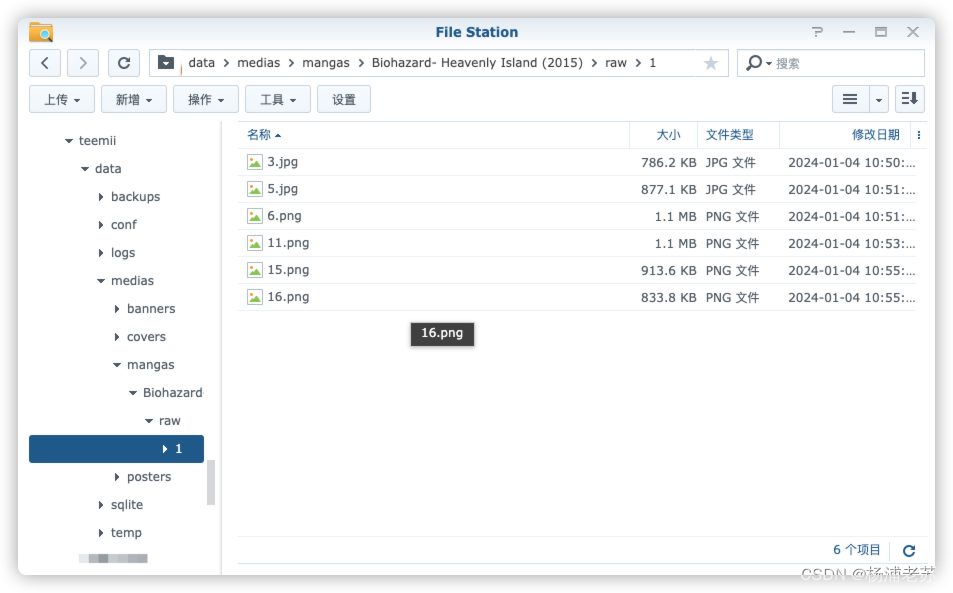The image size is (953, 593).
Task: Collapse the medias folder arrow
Action: tap(101, 281)
